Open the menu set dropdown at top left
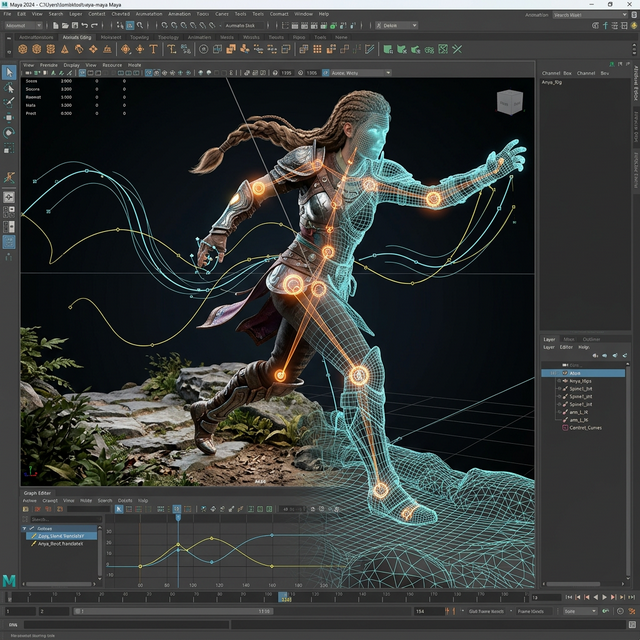The height and width of the screenshot is (640, 640). click(x=23, y=25)
